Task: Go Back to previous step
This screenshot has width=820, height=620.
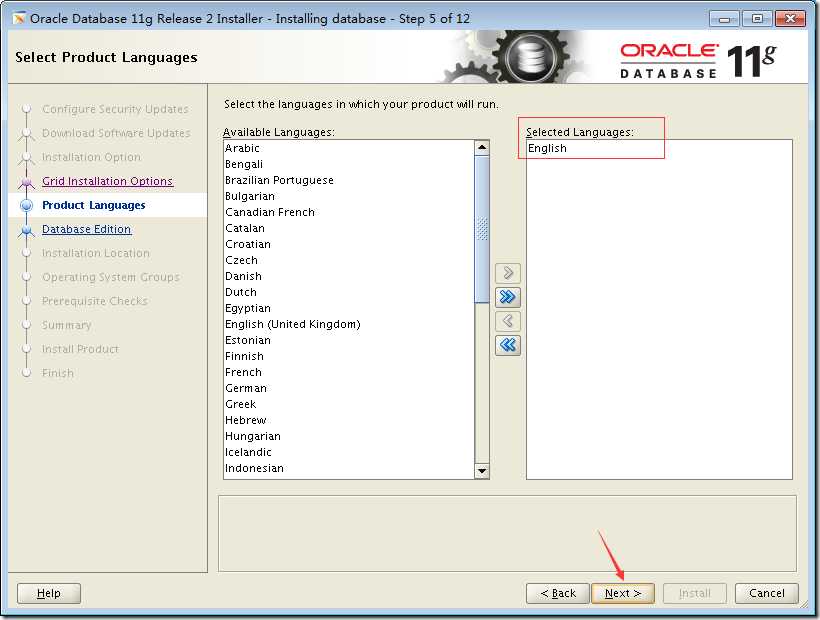Action: coord(557,593)
